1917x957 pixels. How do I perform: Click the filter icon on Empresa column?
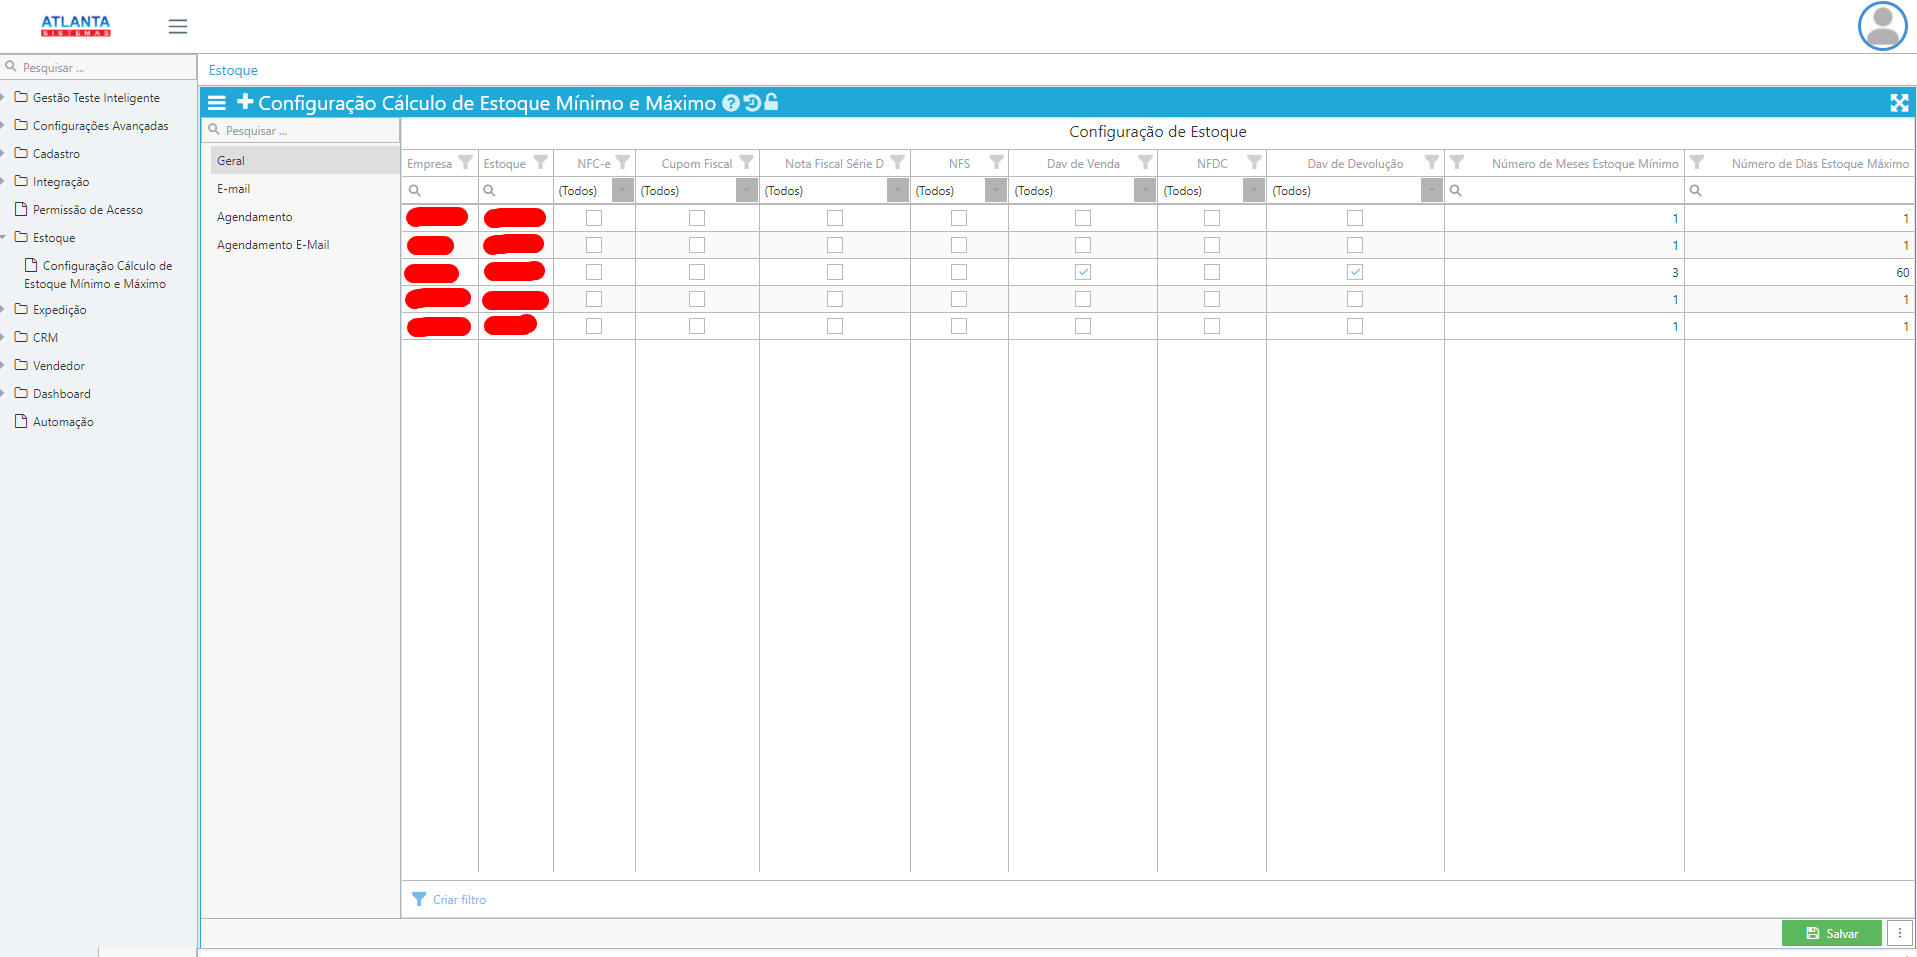pos(465,163)
